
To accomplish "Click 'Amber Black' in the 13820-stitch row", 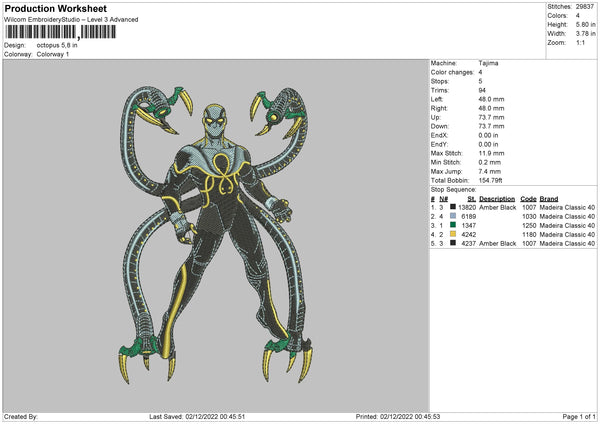I will 497,208.
